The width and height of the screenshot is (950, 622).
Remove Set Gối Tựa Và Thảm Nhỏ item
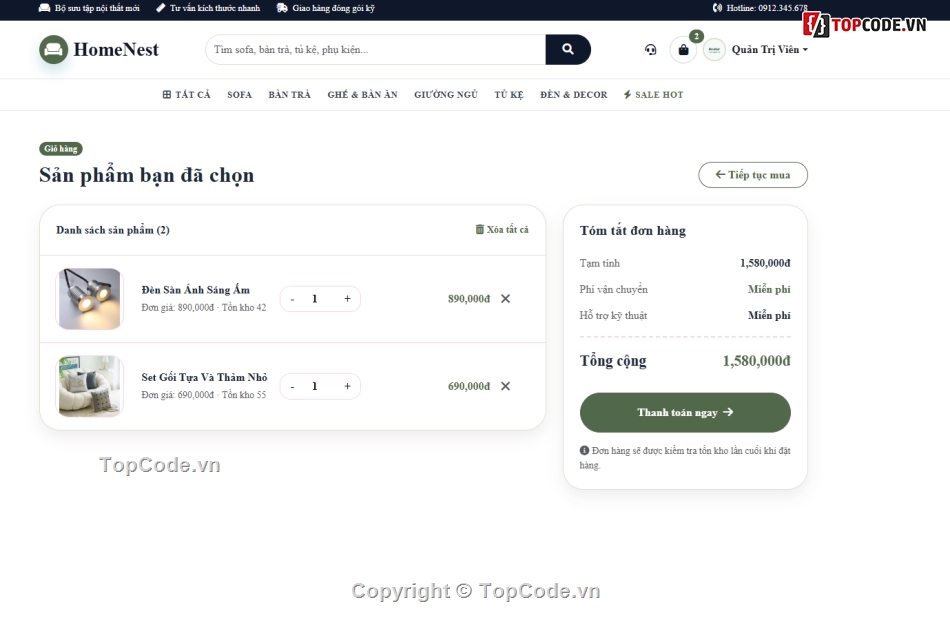505,386
